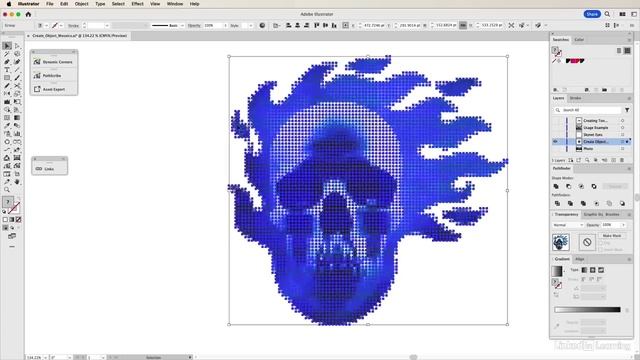Open the brush definition Basic dropdown
Viewport: 640px width, 360px height.
point(182,25)
